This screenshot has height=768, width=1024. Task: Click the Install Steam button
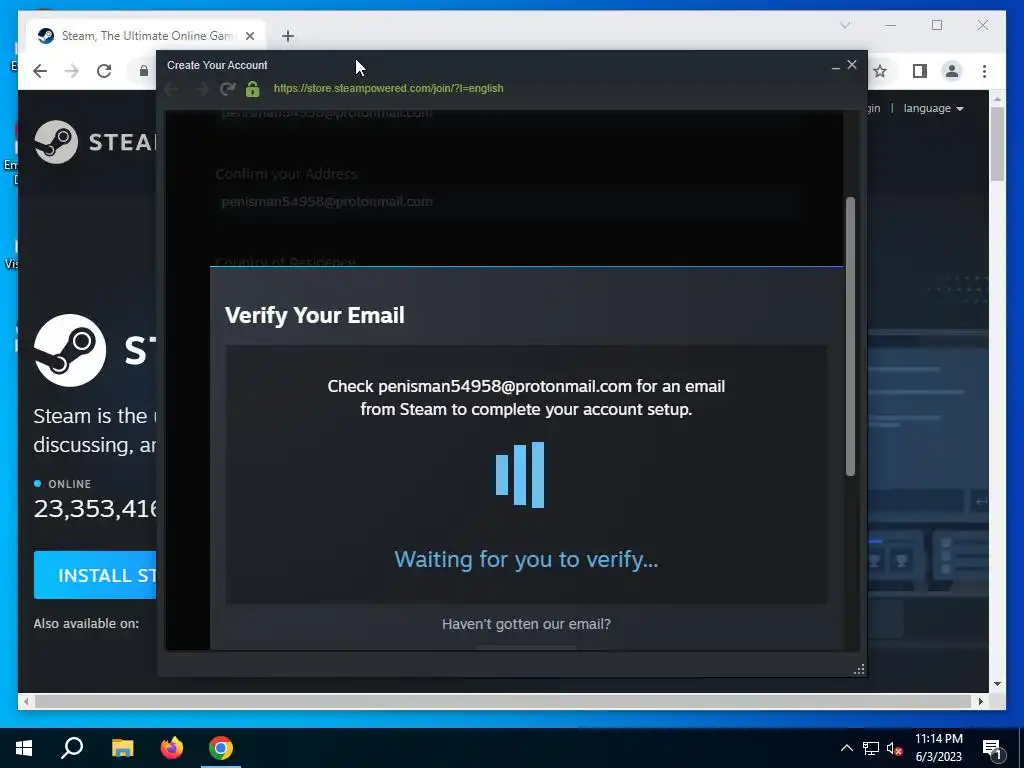tap(95, 575)
